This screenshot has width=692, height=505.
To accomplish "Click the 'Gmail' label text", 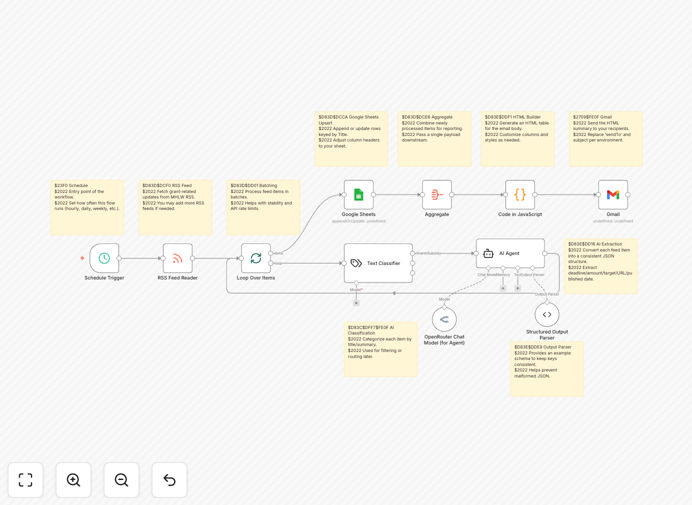I will click(613, 215).
